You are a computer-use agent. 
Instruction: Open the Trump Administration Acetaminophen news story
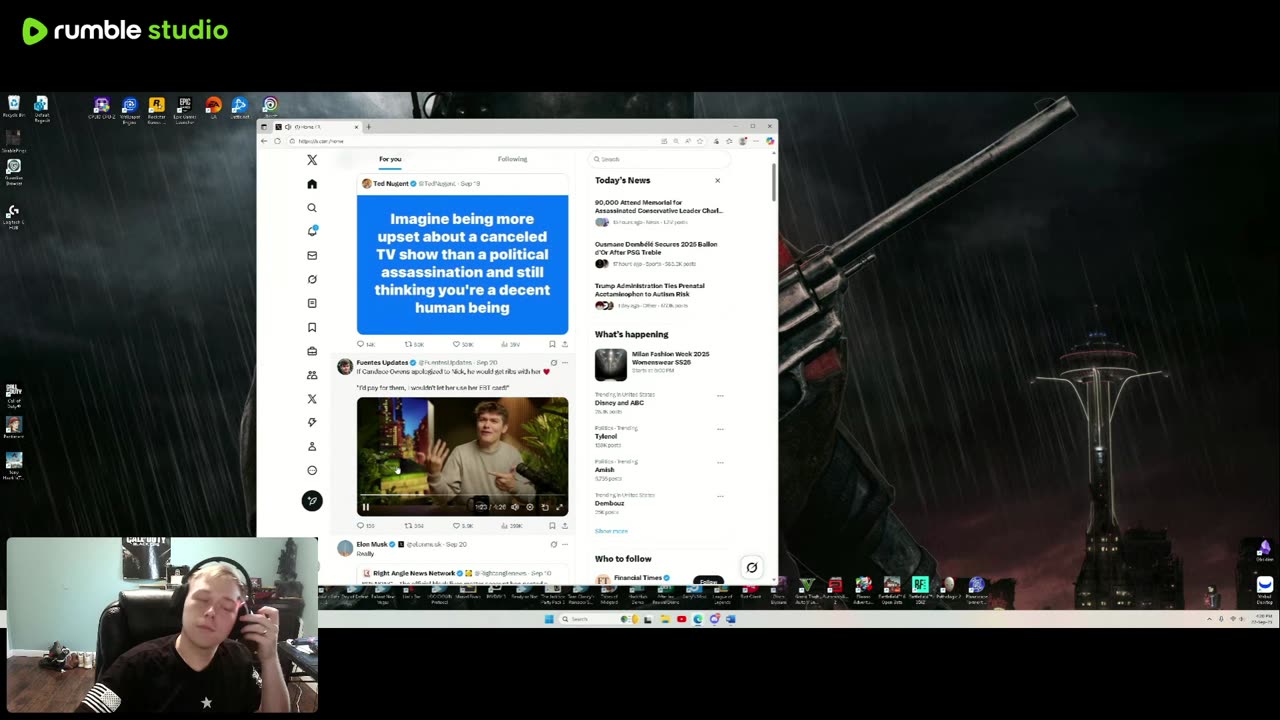click(x=649, y=290)
